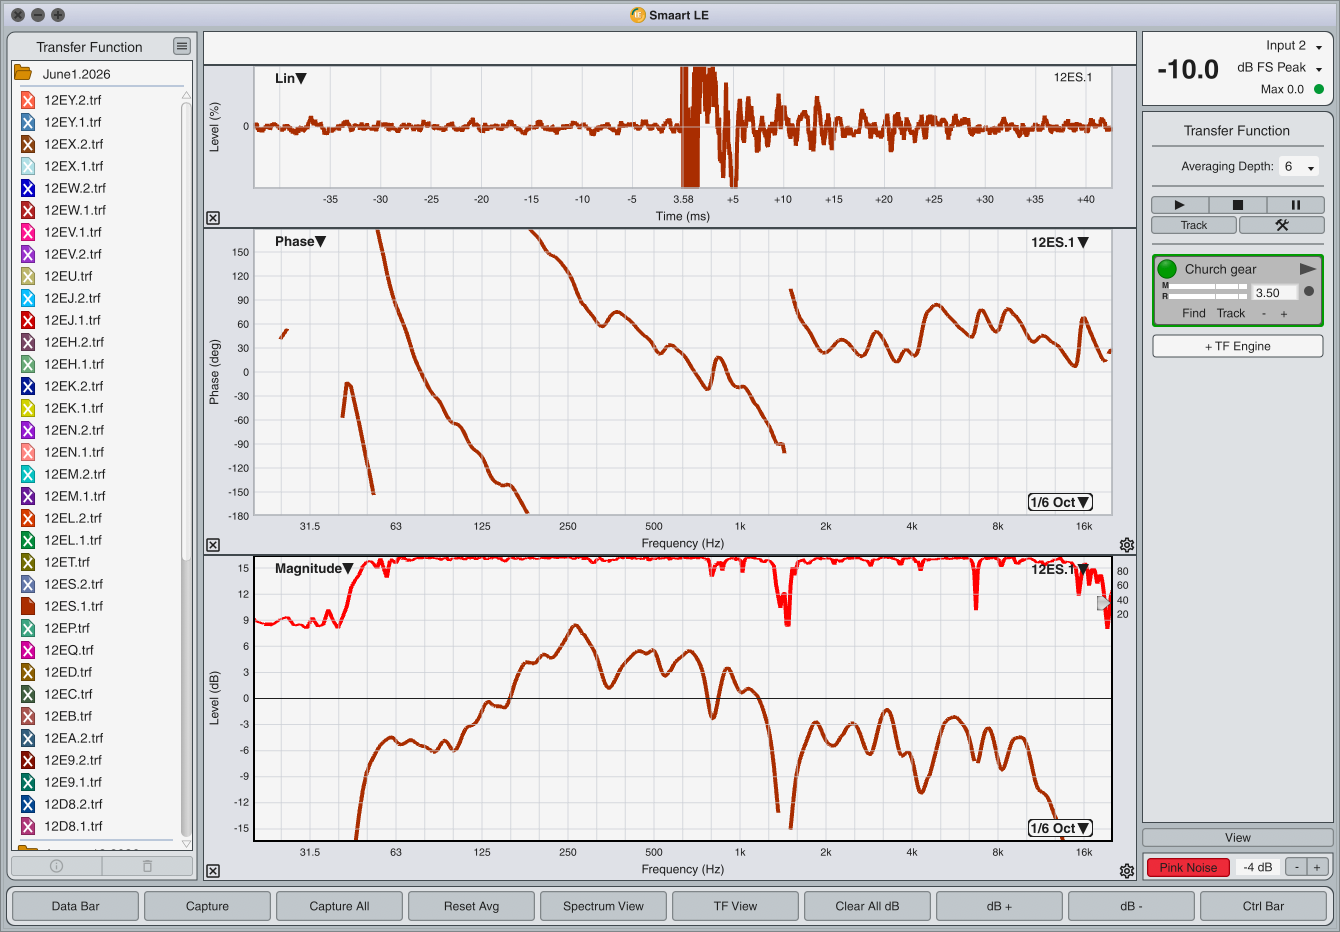The height and width of the screenshot is (932, 1340).
Task: Click the gray delay indicator dot
Action: [x=1309, y=291]
